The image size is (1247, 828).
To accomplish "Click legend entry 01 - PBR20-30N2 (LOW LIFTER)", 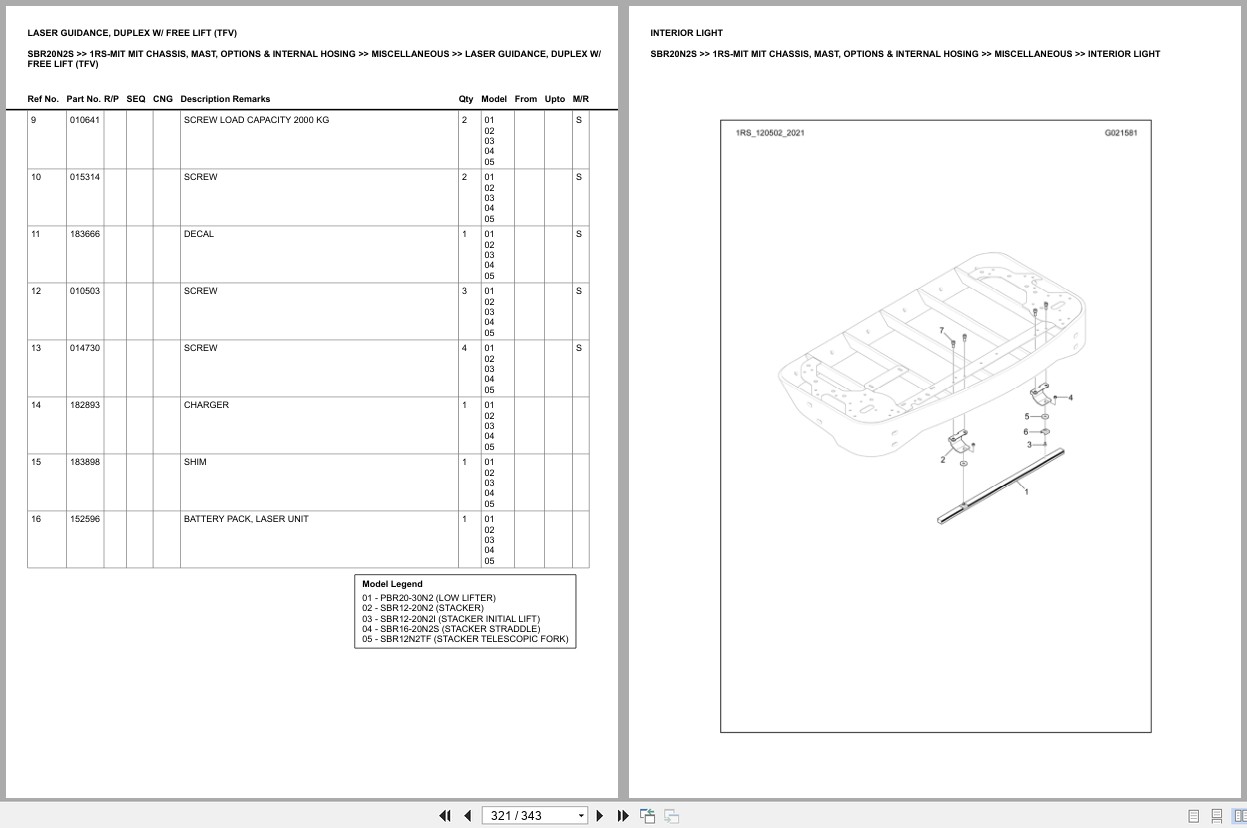I will coord(429,598).
